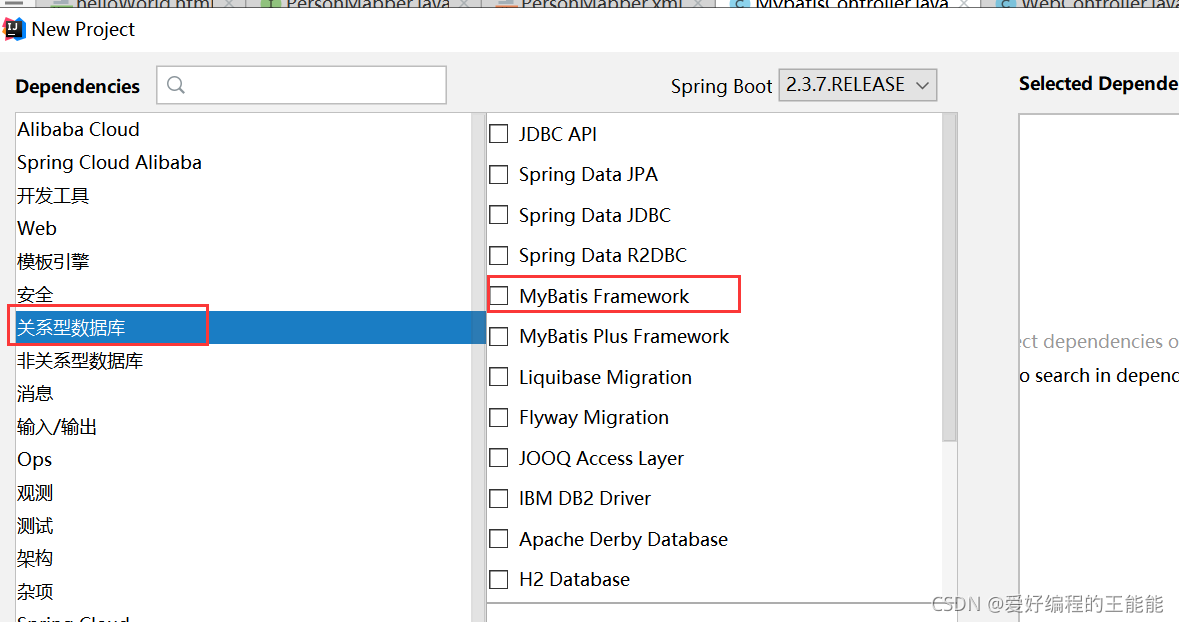Select the Web category in the sidebar
Image resolution: width=1179 pixels, height=622 pixels.
37,228
